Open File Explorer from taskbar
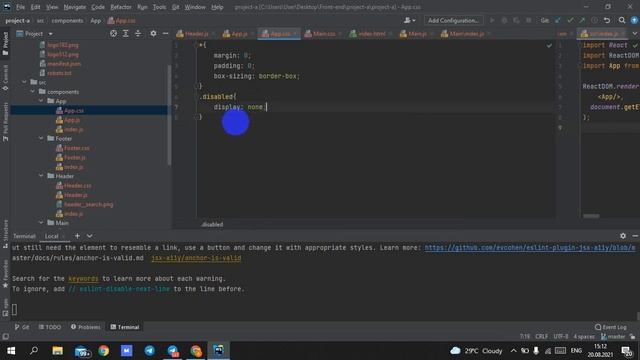Screen dimensions: 640x360 click(x=58, y=351)
